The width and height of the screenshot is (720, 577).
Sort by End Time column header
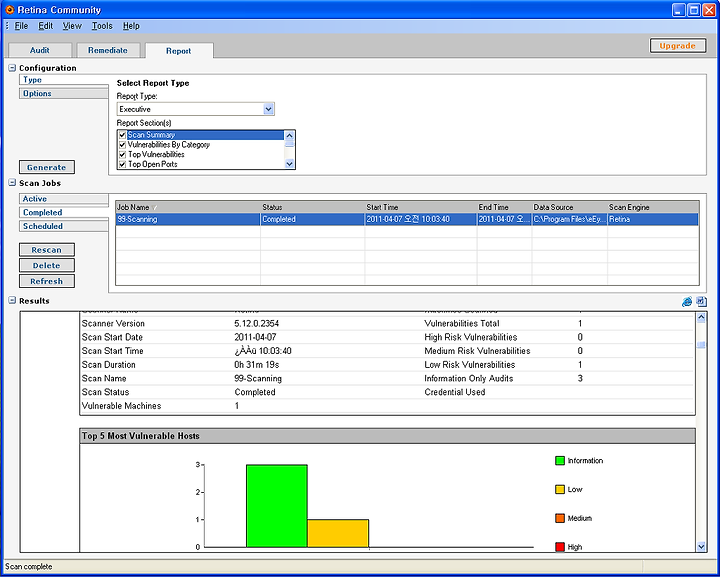505,207
